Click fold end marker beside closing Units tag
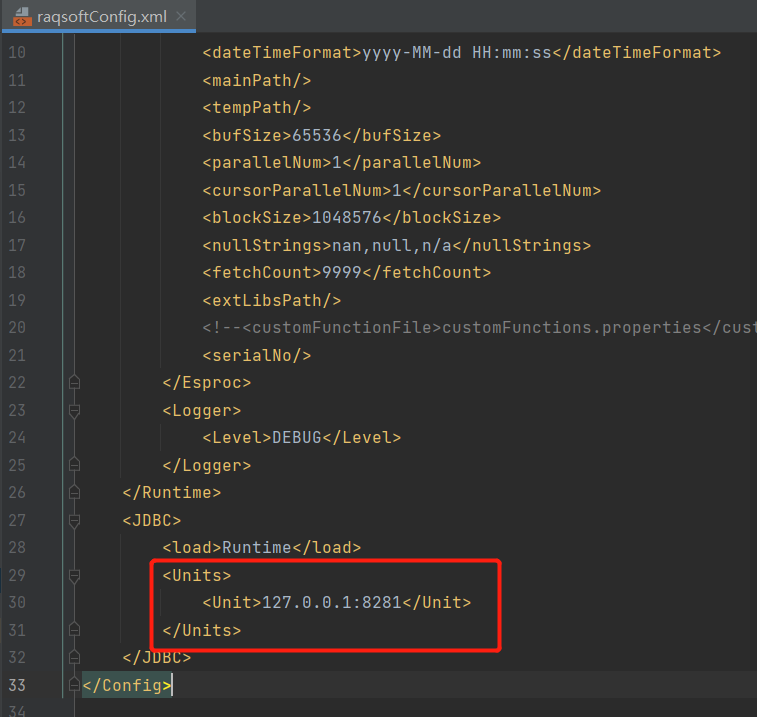Screen dimensions: 757x717 click(74, 630)
